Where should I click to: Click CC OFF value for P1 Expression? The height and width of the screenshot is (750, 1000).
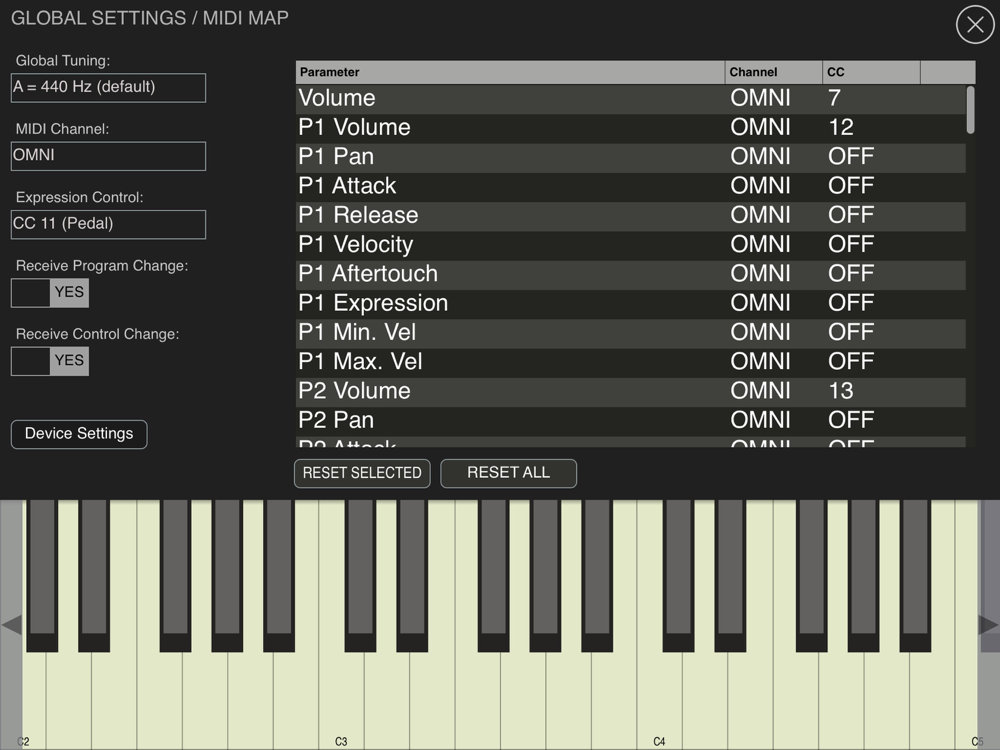click(851, 304)
